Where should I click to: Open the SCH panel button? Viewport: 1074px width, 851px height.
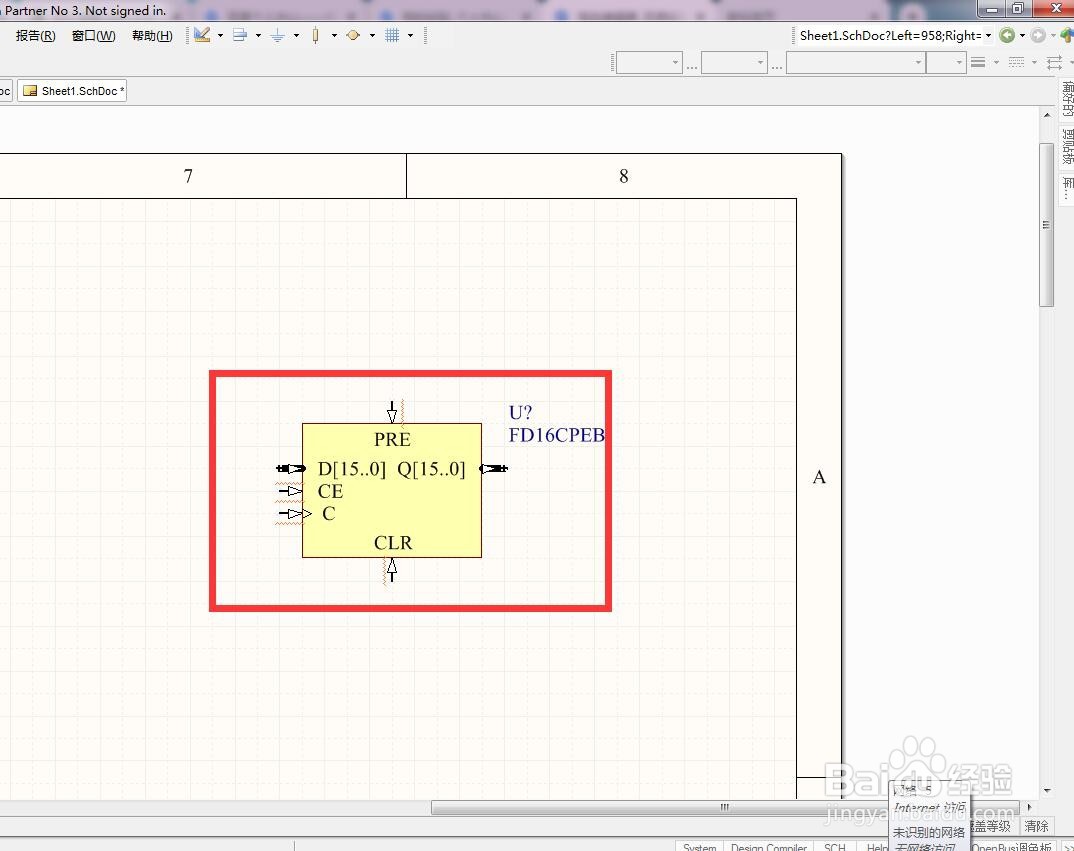[835, 847]
